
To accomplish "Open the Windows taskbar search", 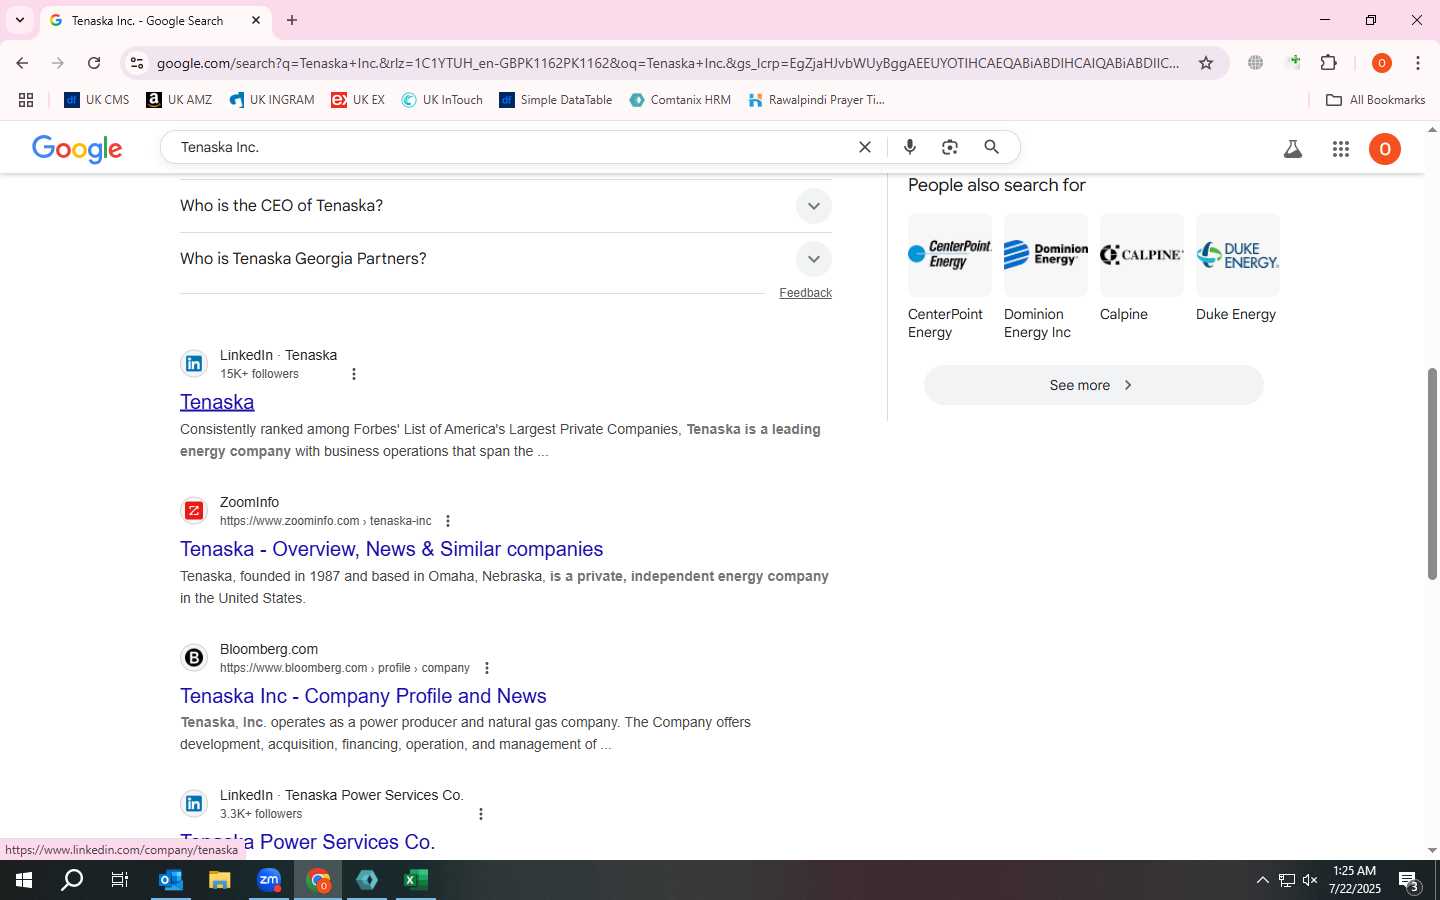I will pyautogui.click(x=72, y=880).
